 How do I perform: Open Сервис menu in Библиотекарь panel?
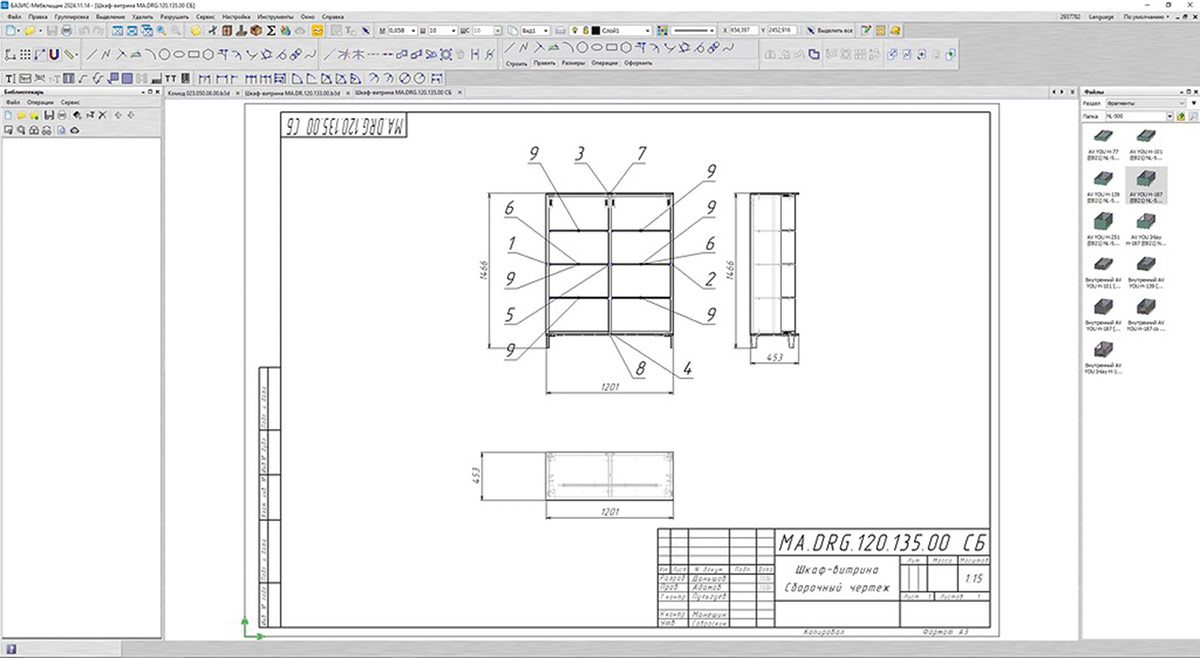[x=70, y=103]
